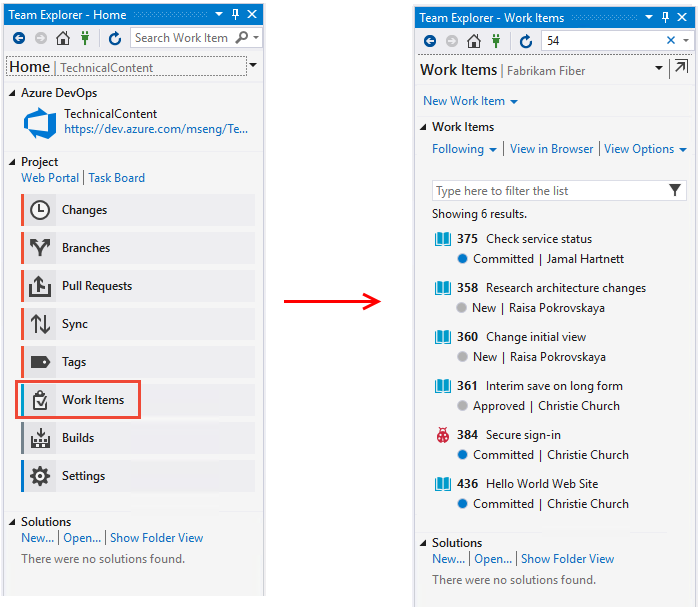Collapse Work Items section header

(x=423, y=128)
